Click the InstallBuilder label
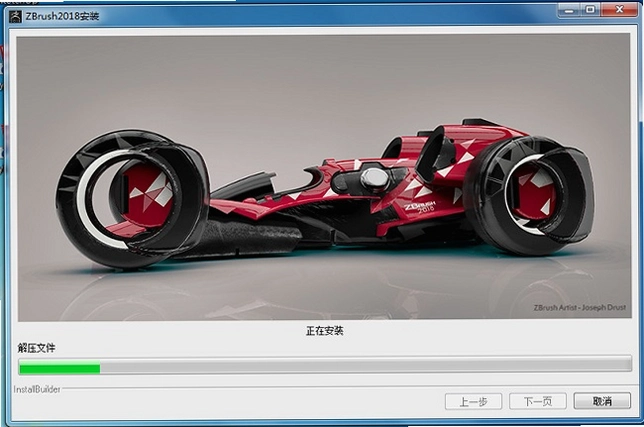Viewport: 644px width, 427px height. [37, 389]
